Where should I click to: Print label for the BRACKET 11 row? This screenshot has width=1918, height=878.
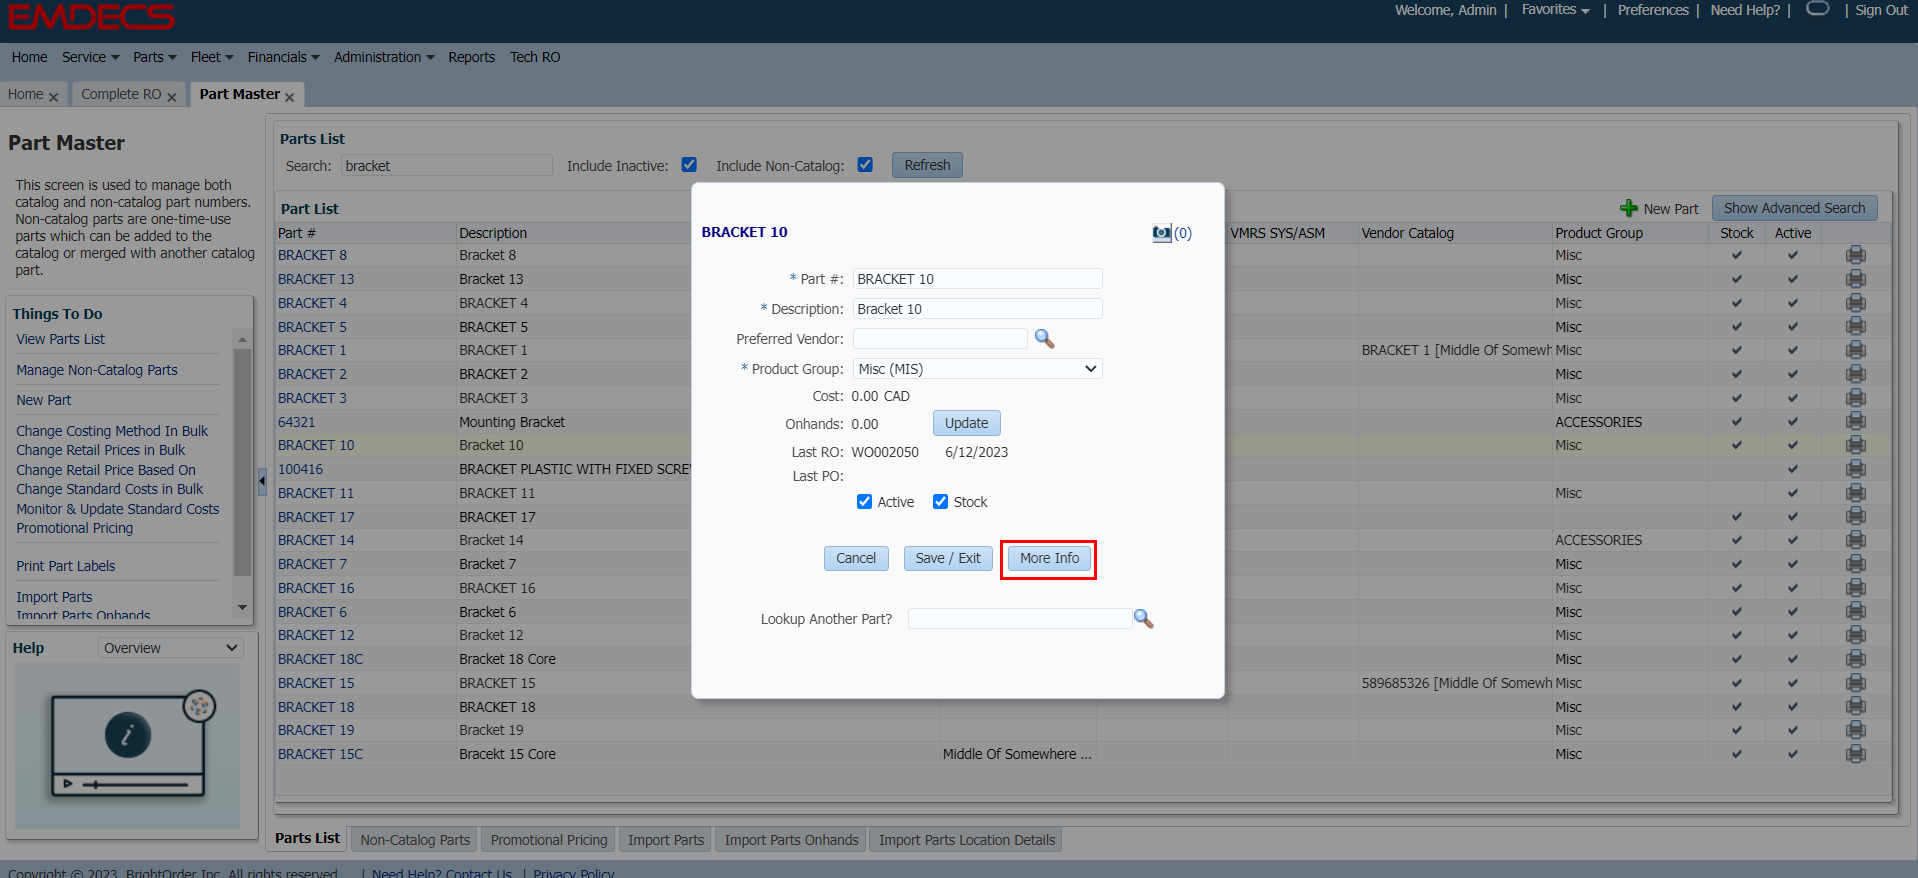[x=1856, y=493]
